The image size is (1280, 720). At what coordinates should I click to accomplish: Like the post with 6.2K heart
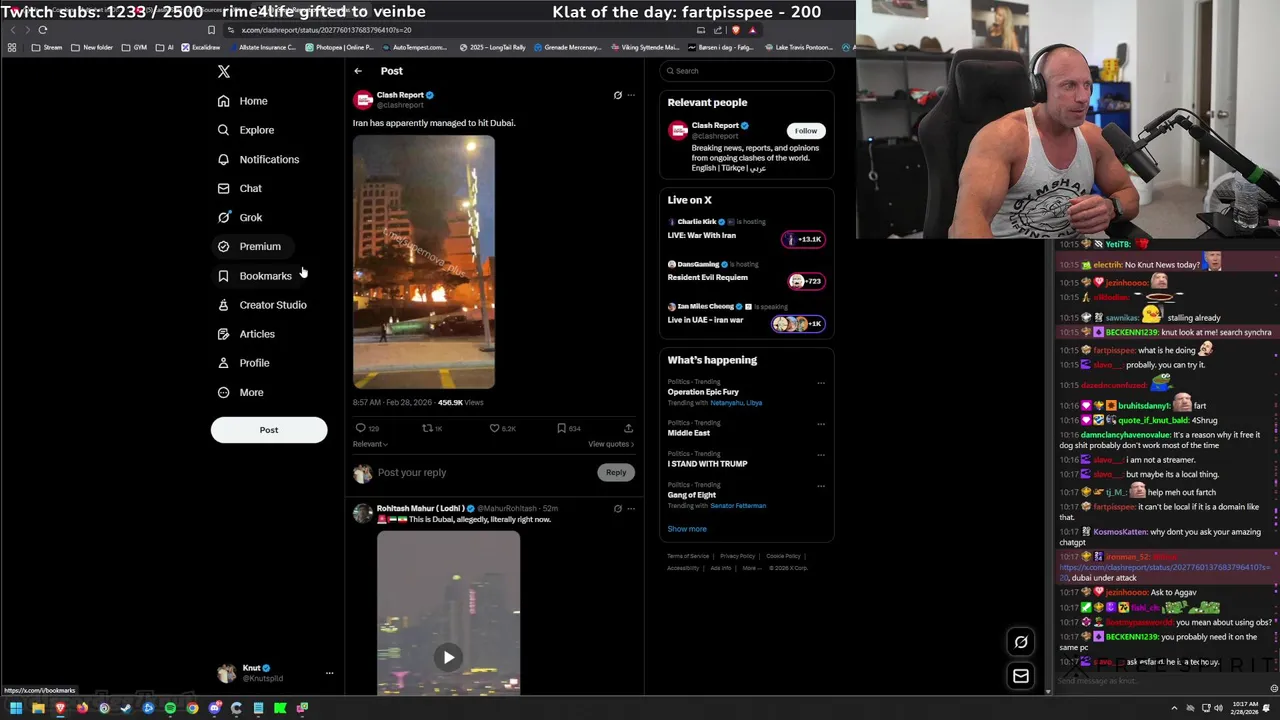pos(494,428)
